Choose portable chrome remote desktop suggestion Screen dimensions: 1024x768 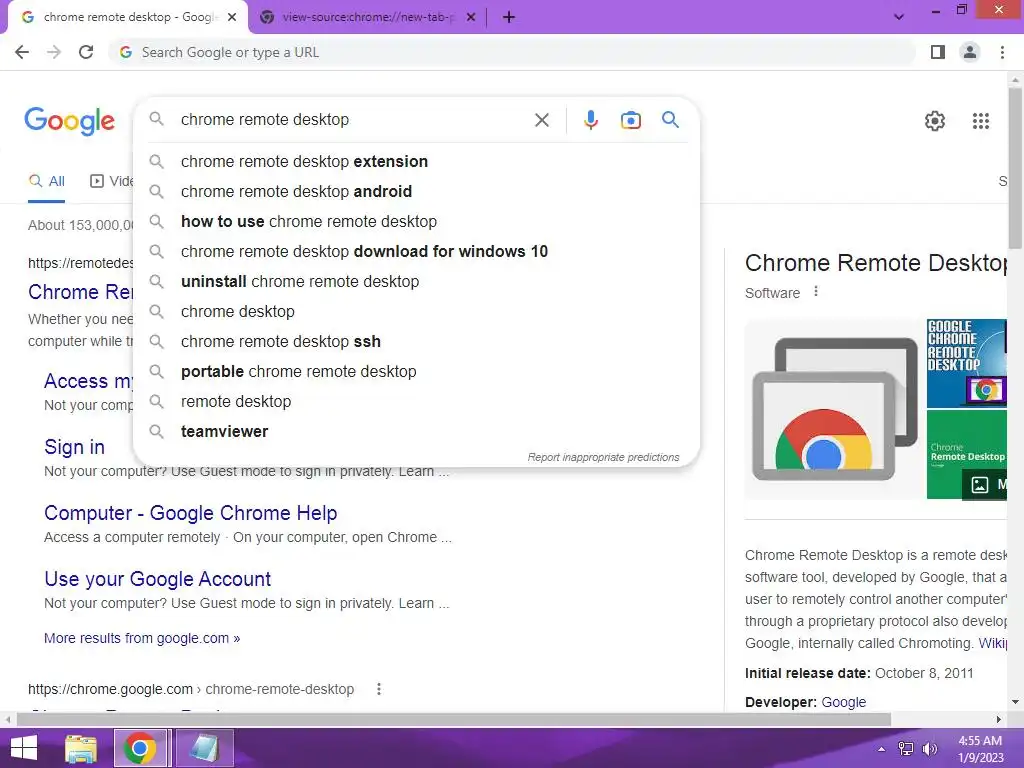tap(416, 372)
